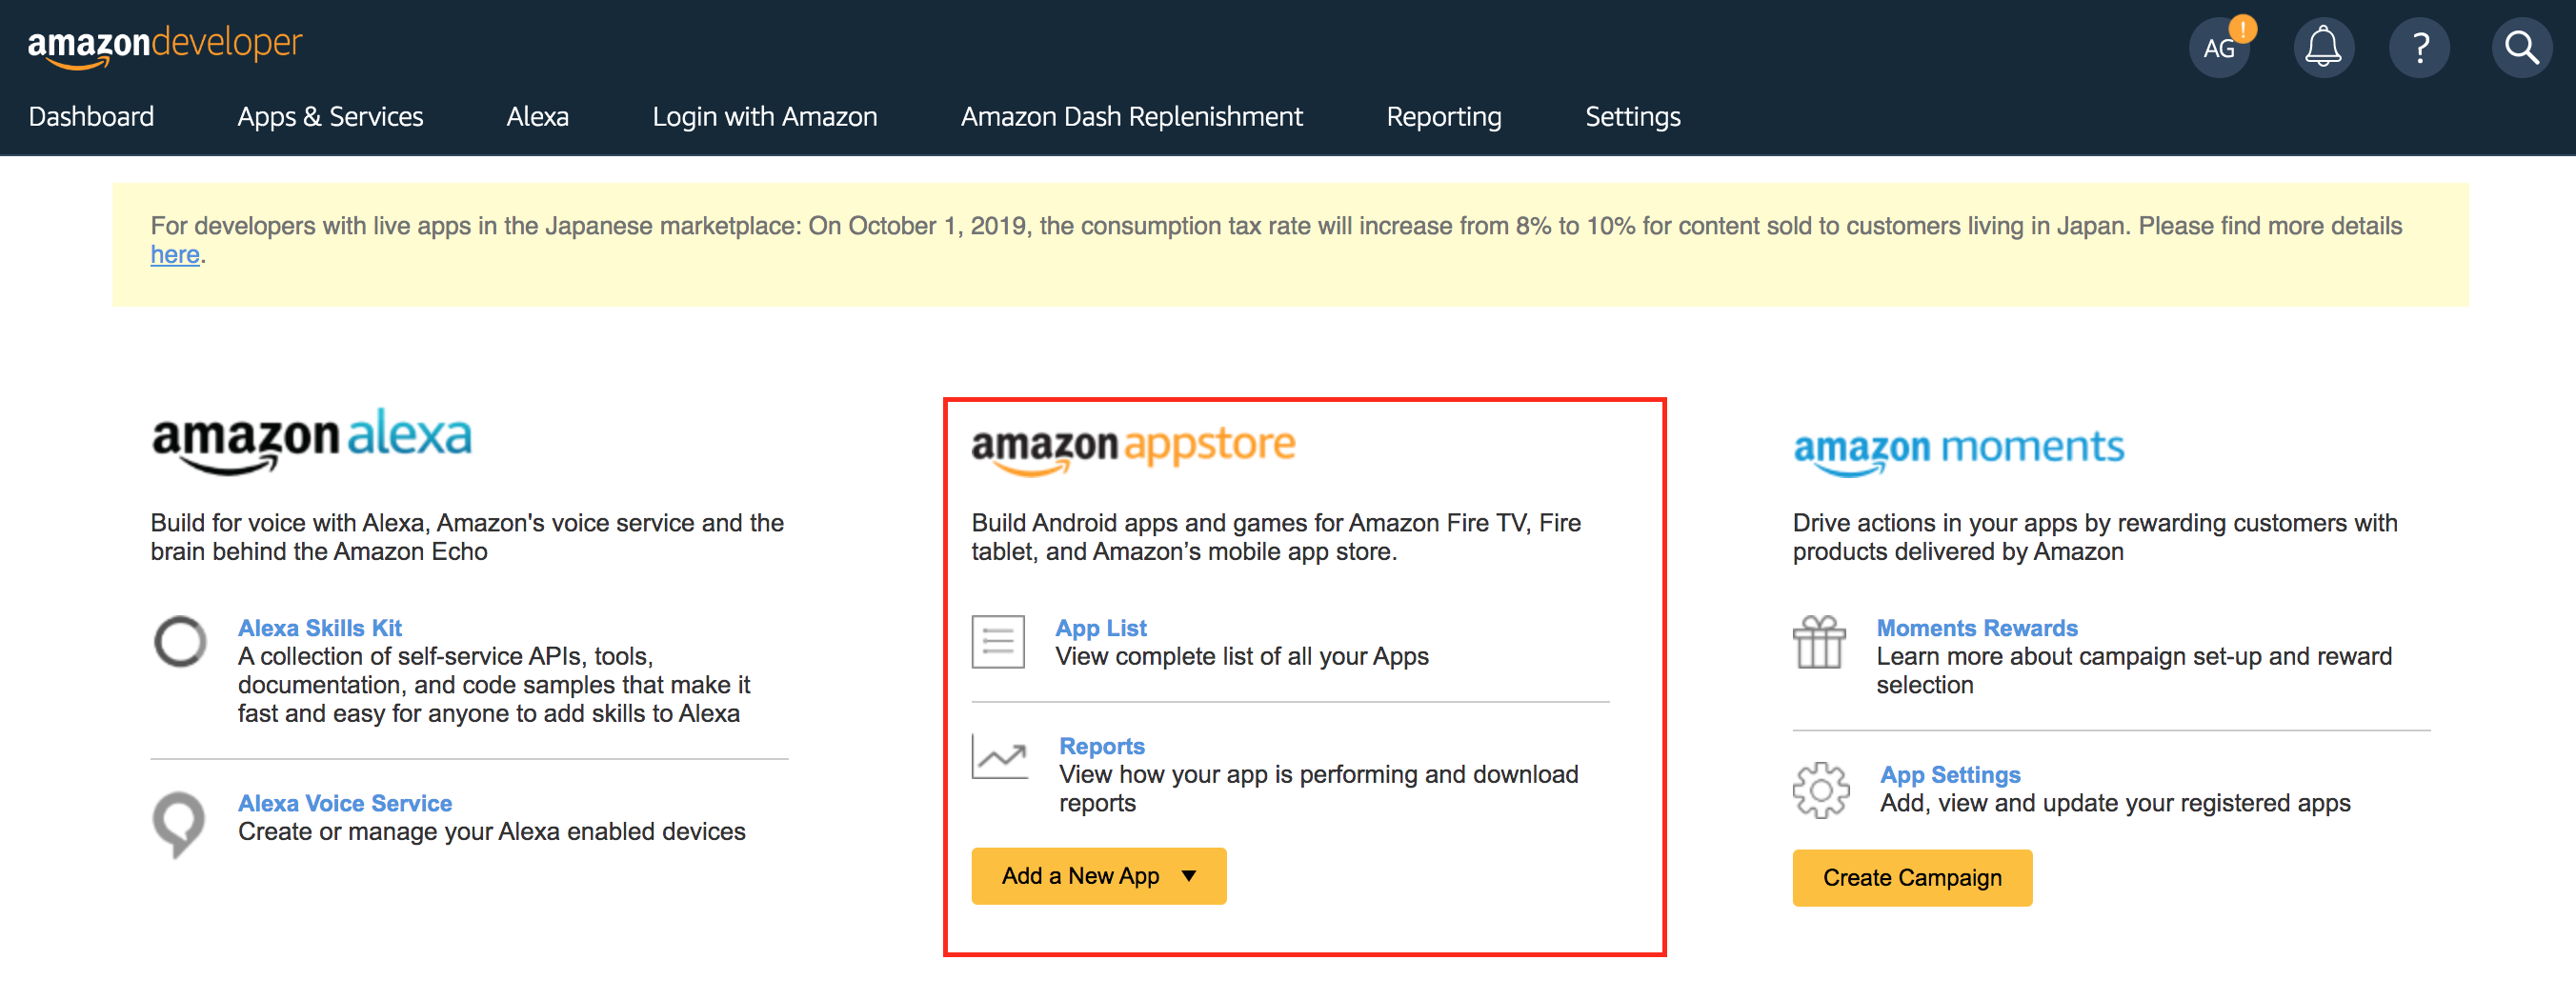Click the amazon developer logo

(165, 45)
